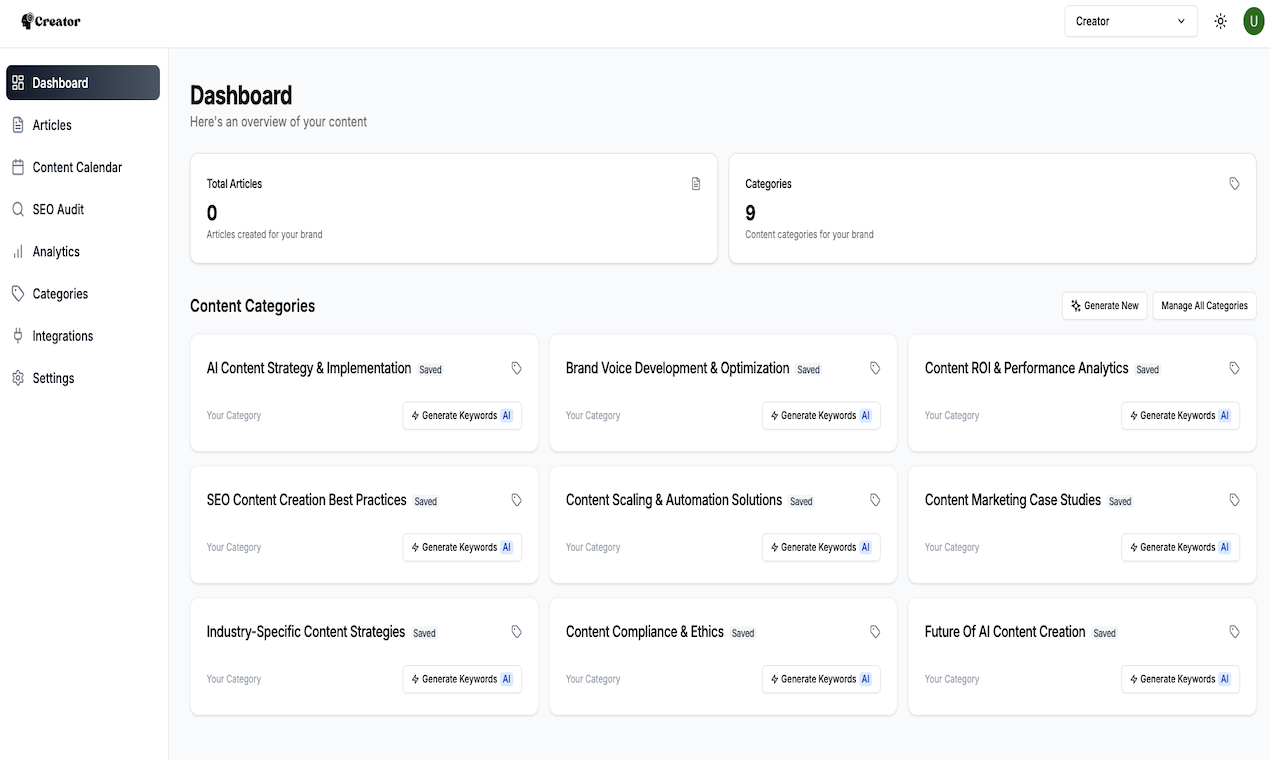This screenshot has width=1270, height=760.
Task: Click the tag icon in Categories stat card
Action: (1234, 184)
